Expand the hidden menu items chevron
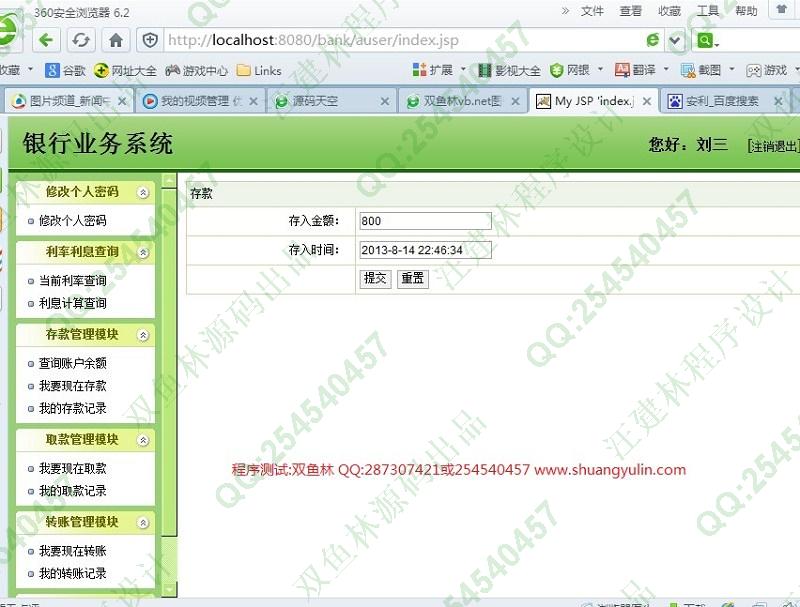800x607 pixels. pyautogui.click(x=565, y=10)
